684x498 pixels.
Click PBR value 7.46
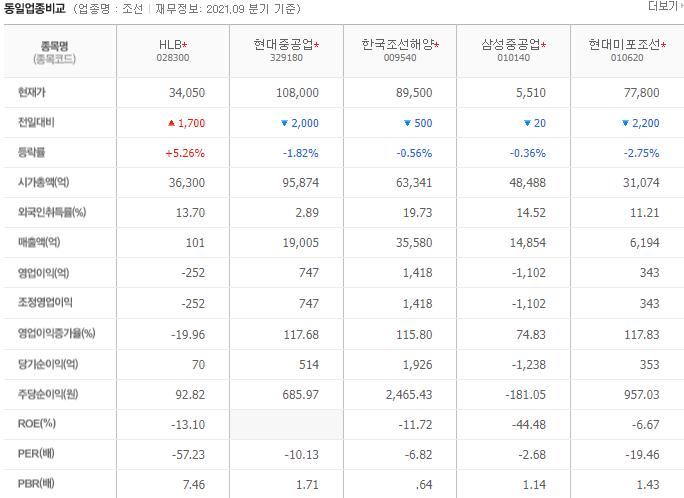(x=194, y=485)
